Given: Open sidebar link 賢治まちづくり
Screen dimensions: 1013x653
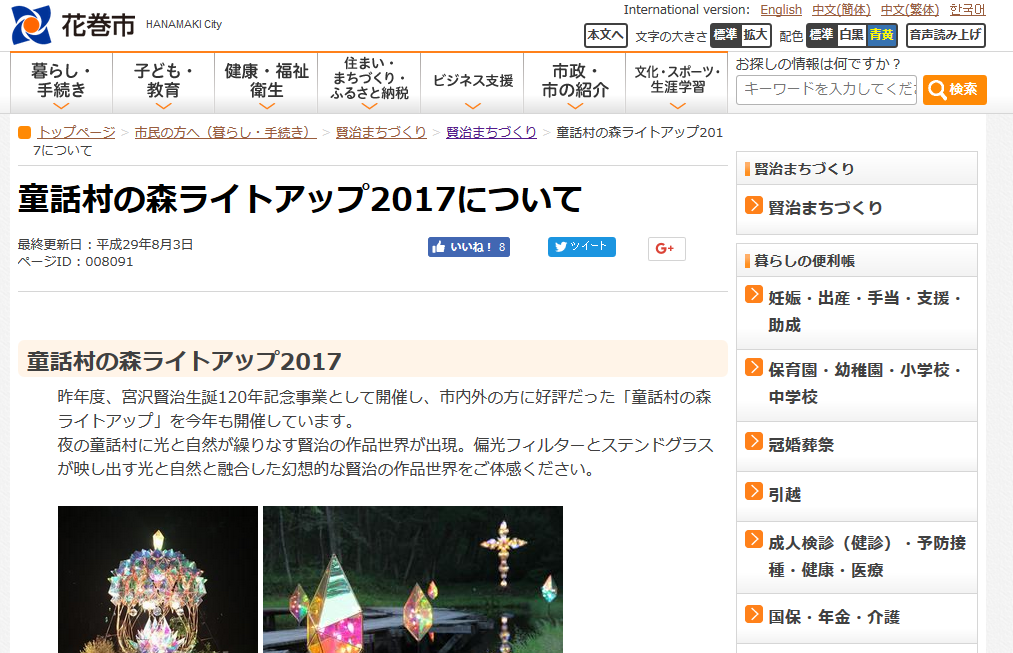Looking at the screenshot, I should pos(825,207).
